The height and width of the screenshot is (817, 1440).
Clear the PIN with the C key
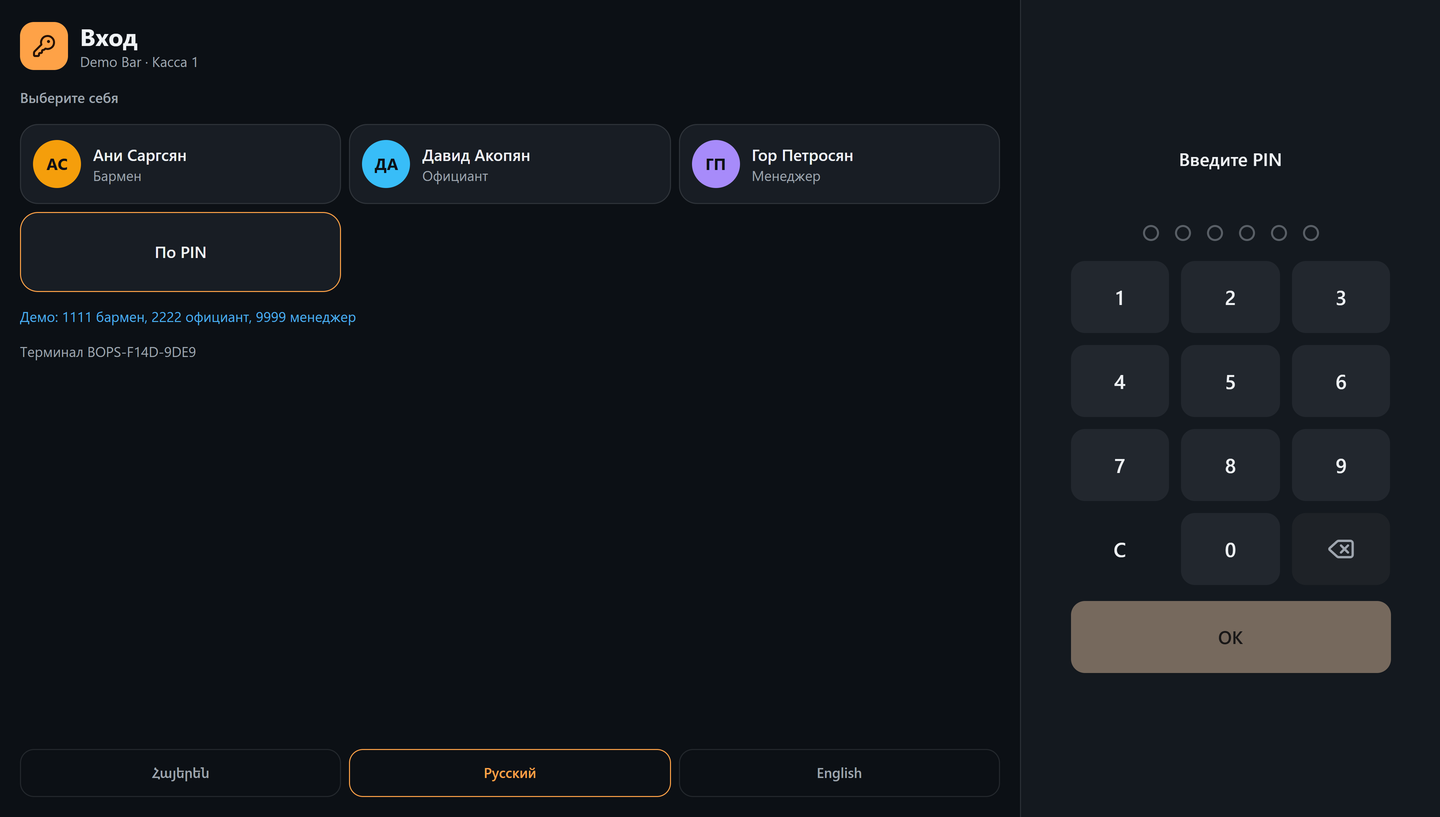click(1120, 549)
